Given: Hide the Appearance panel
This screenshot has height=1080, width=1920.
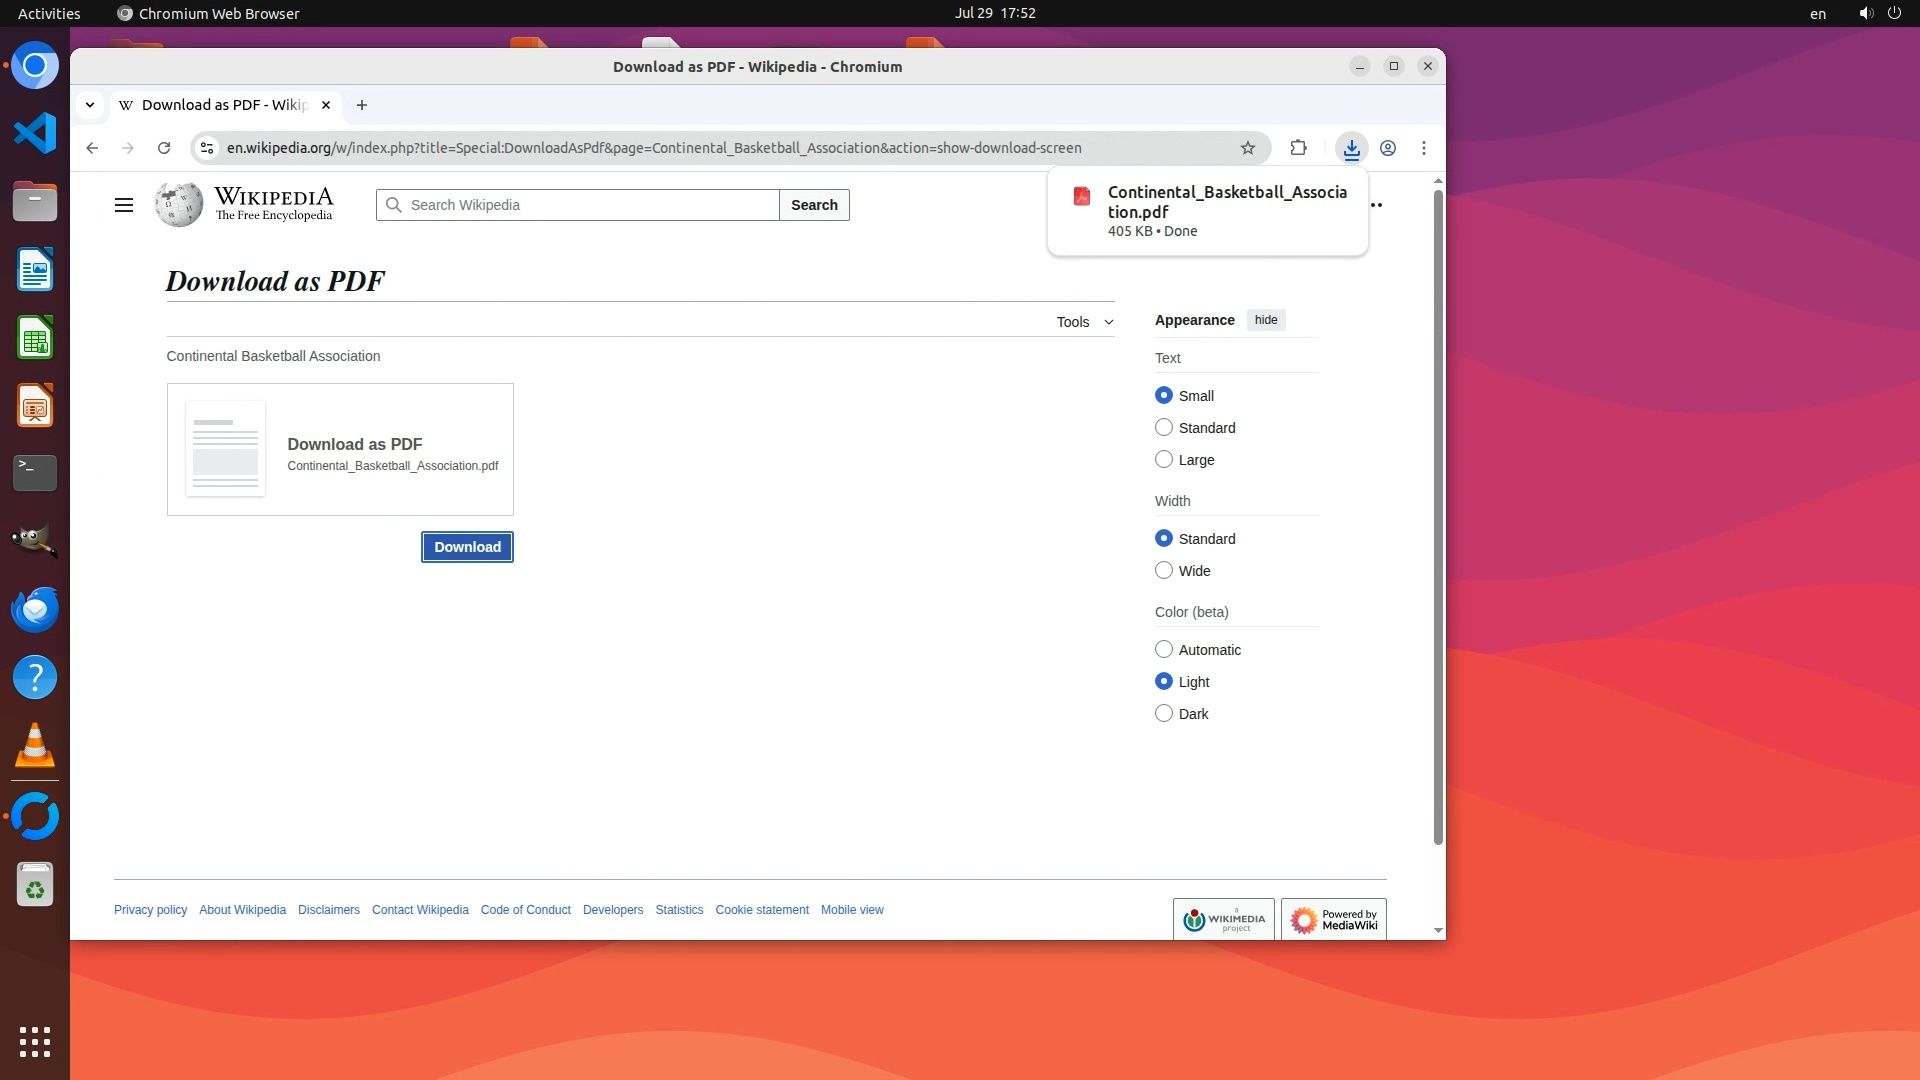Looking at the screenshot, I should click(1266, 320).
